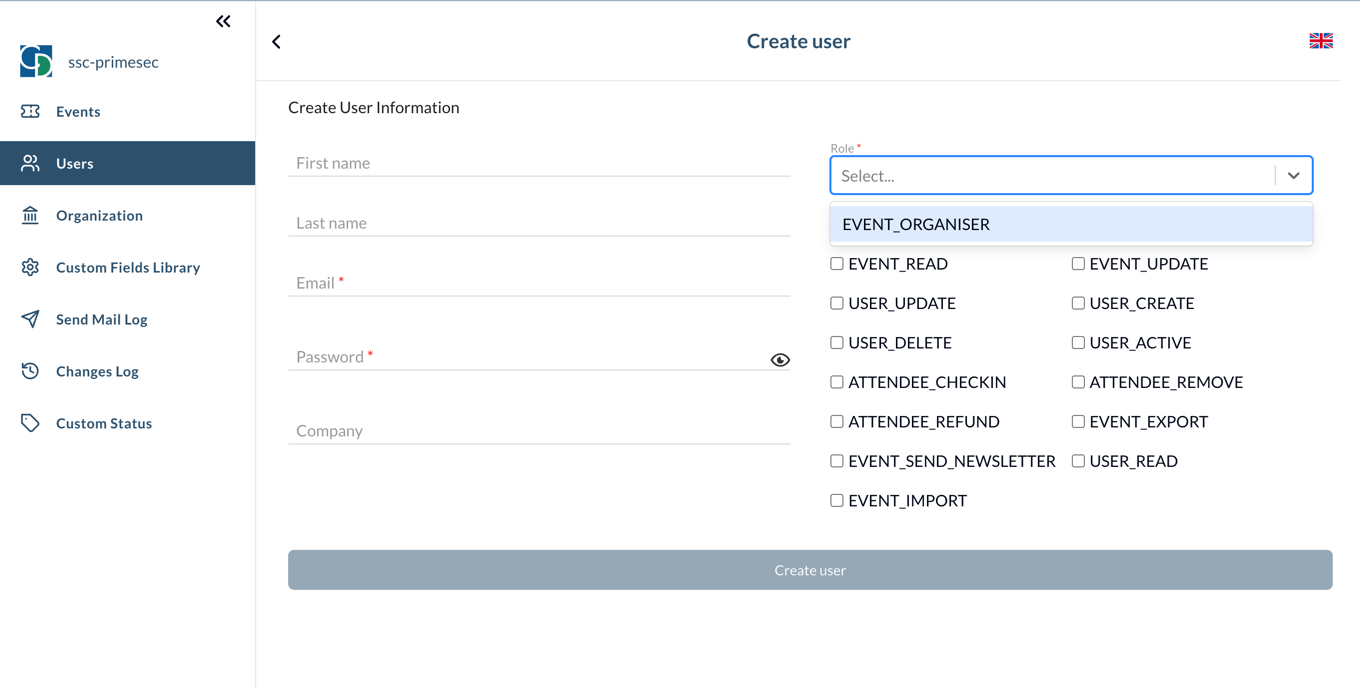Go back using the left arrow
The width and height of the screenshot is (1360, 688).
276,41
